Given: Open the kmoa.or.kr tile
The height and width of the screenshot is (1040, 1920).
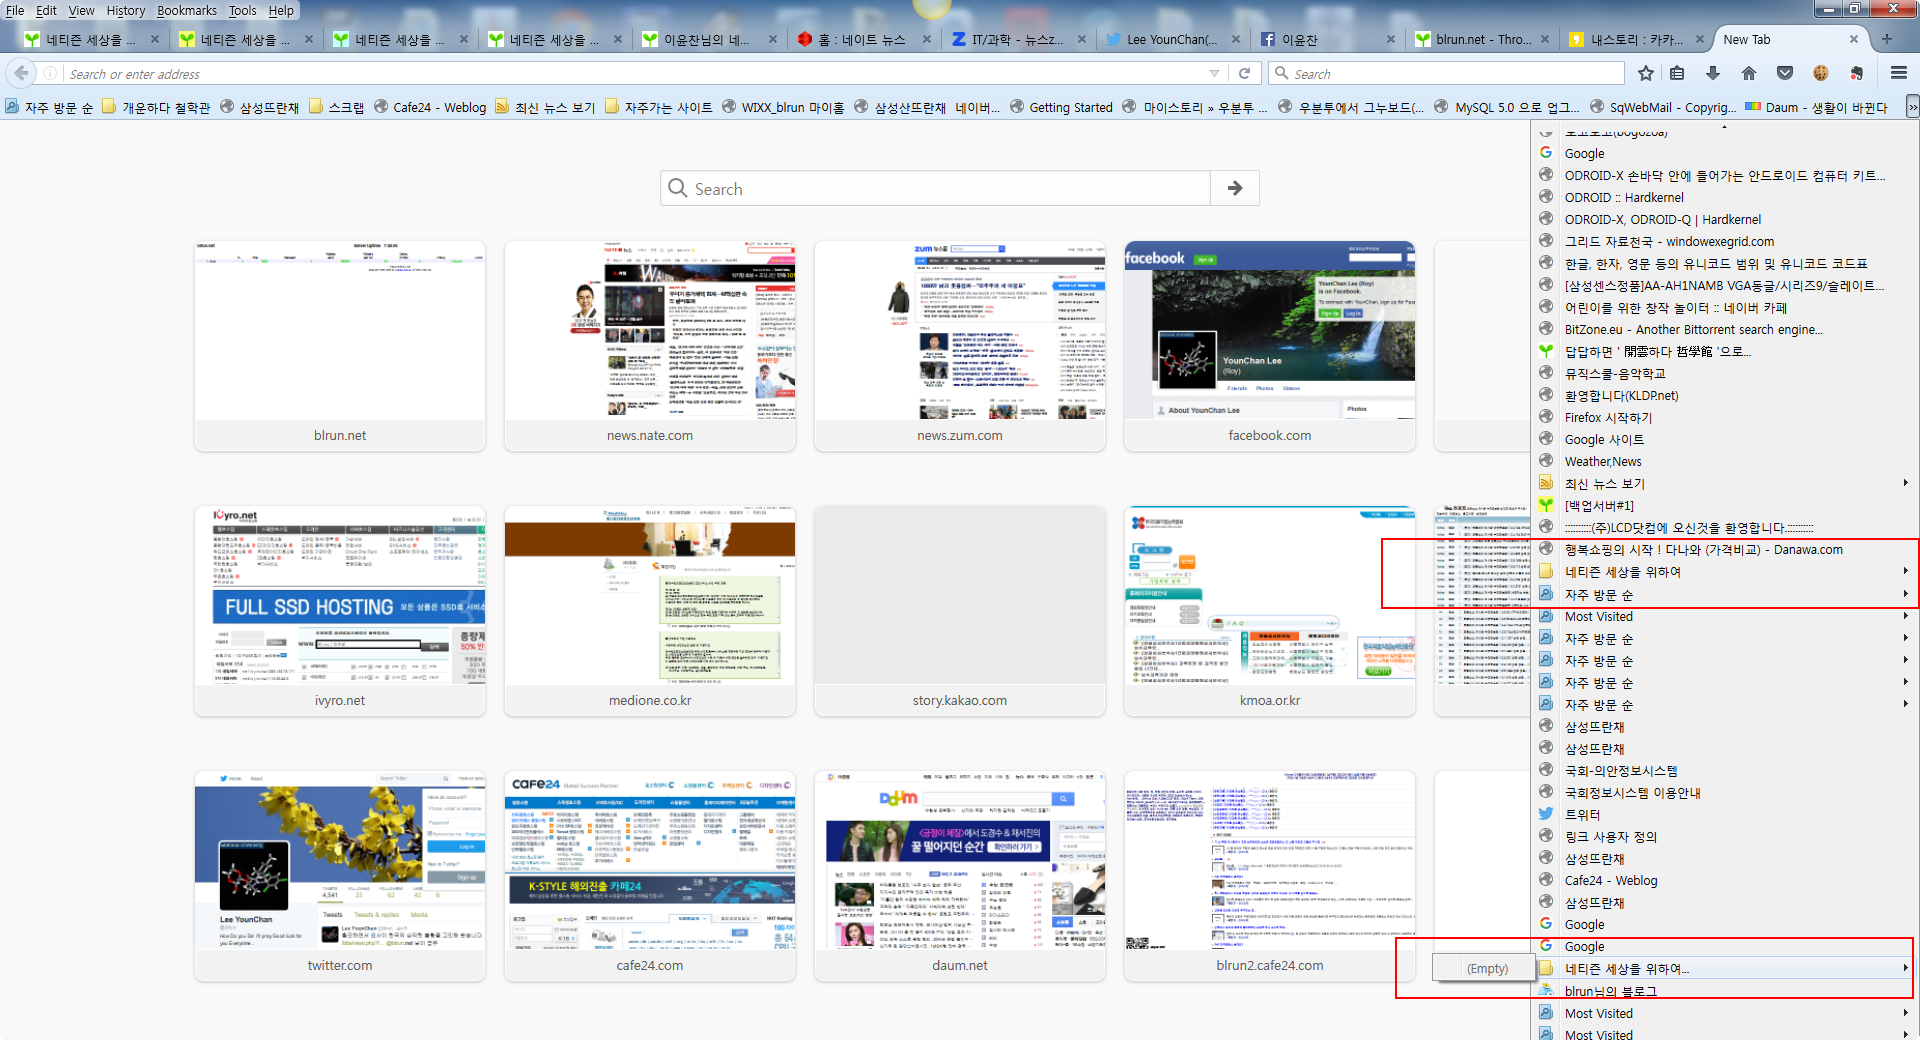Looking at the screenshot, I should tap(1270, 610).
